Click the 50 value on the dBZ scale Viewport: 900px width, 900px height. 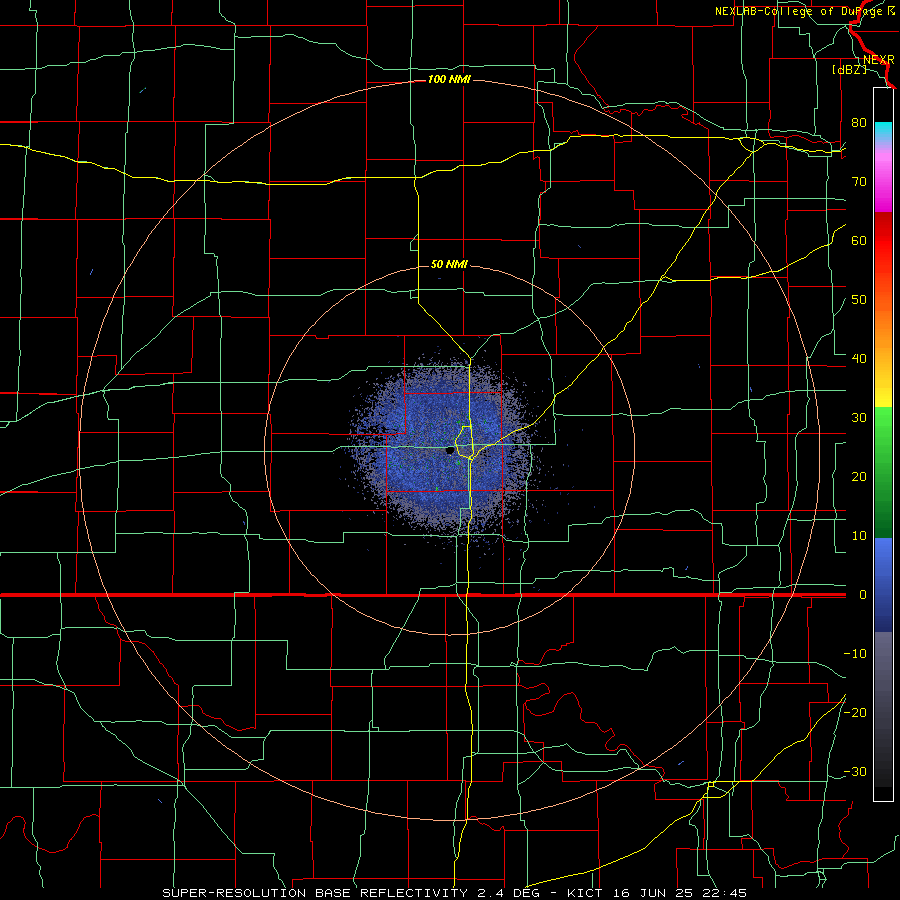tap(859, 300)
